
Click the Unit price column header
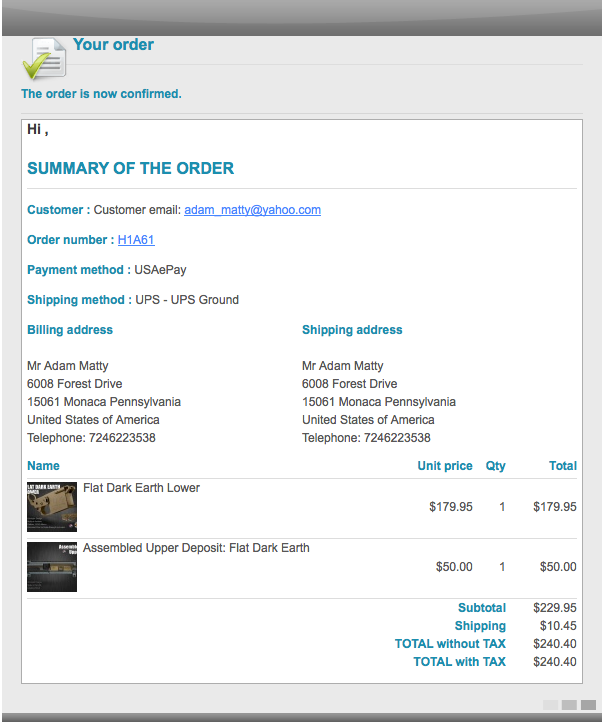pos(445,466)
